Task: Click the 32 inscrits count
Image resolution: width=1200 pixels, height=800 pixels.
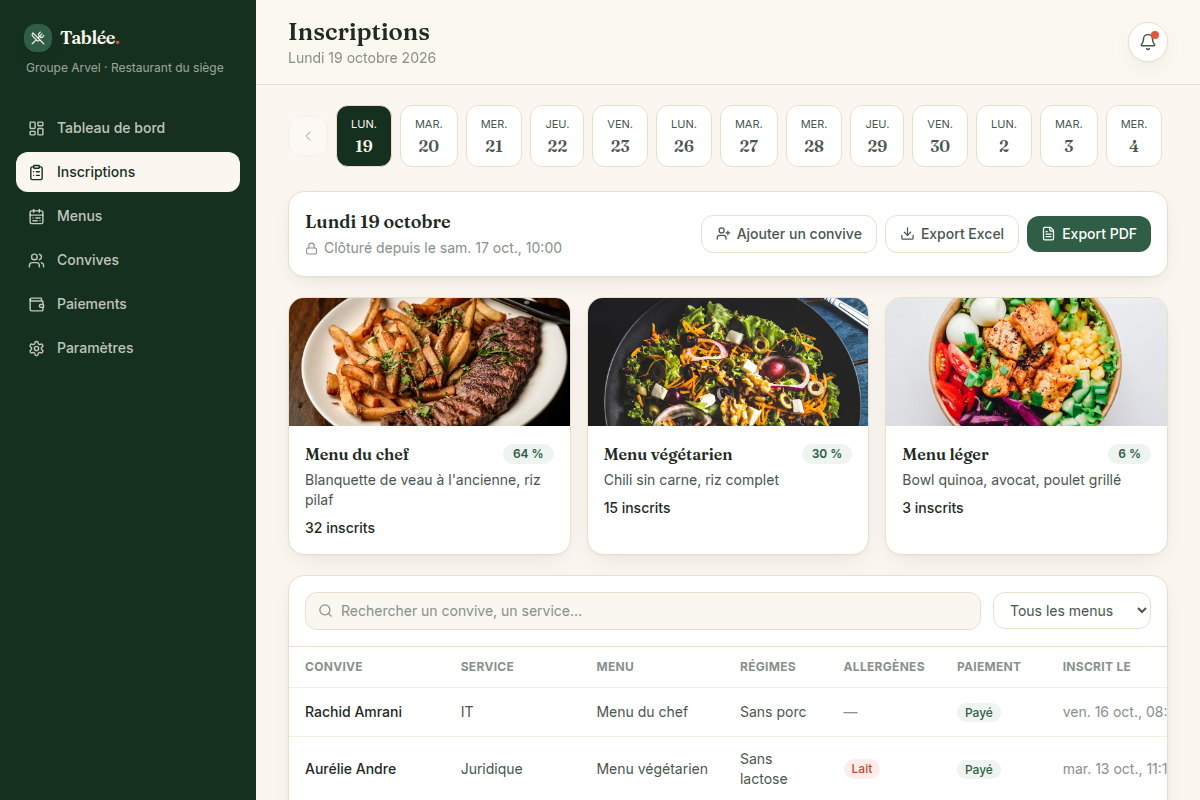Action: pos(340,528)
